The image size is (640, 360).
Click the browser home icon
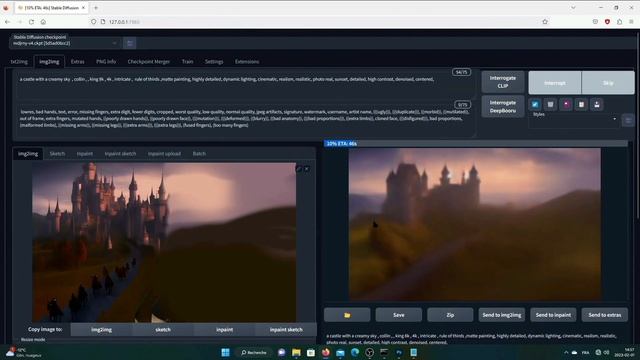43,22
